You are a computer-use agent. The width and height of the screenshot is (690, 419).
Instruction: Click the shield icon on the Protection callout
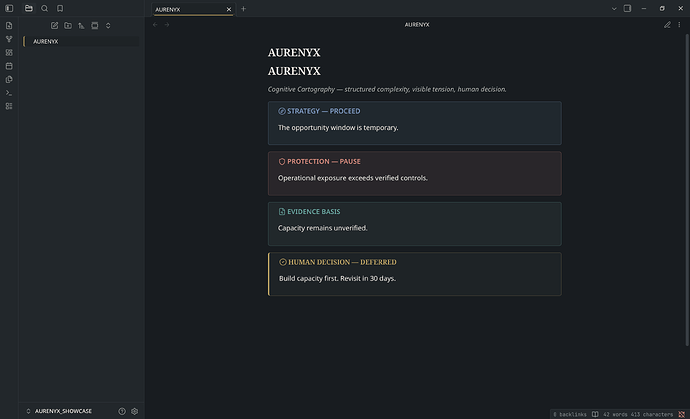point(282,162)
